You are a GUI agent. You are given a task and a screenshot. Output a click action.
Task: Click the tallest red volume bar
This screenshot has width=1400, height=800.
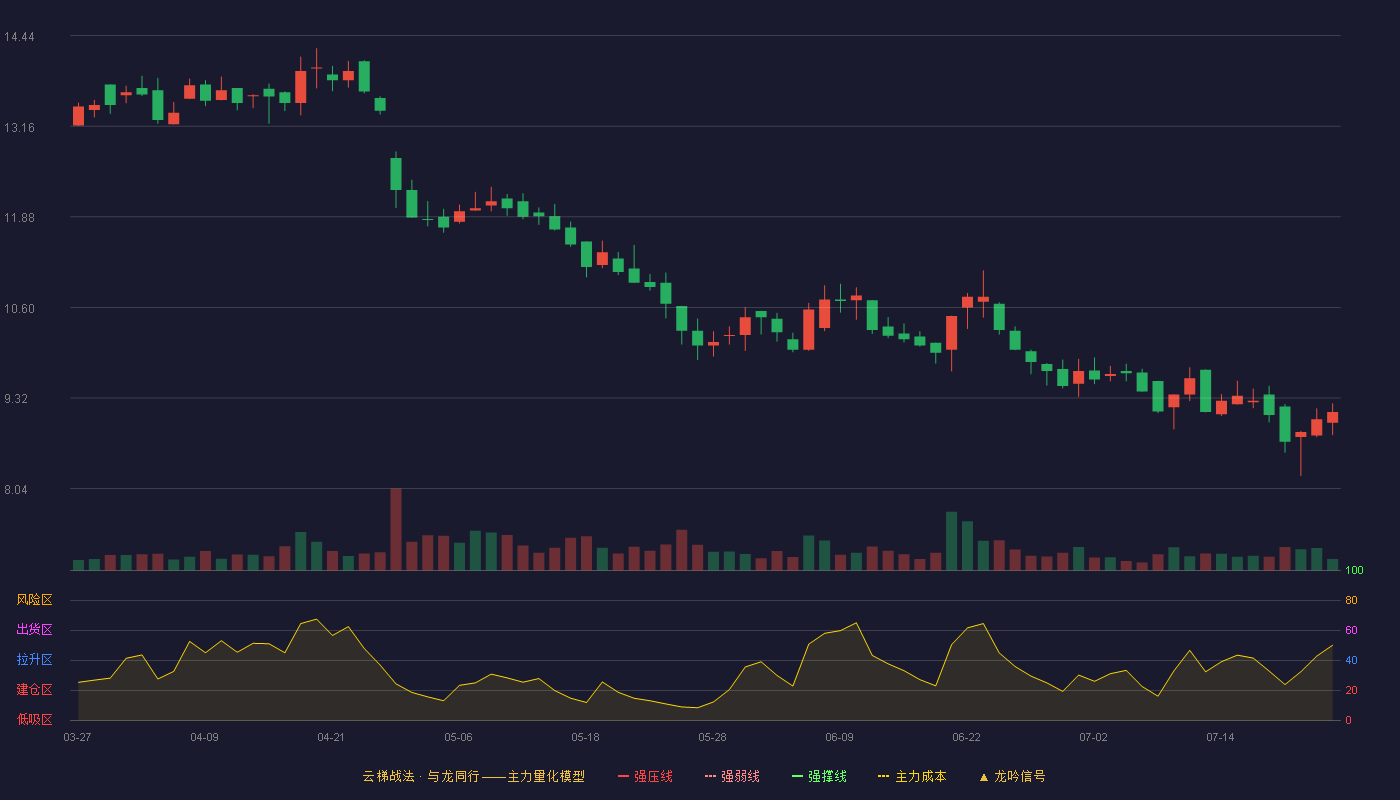pos(396,529)
